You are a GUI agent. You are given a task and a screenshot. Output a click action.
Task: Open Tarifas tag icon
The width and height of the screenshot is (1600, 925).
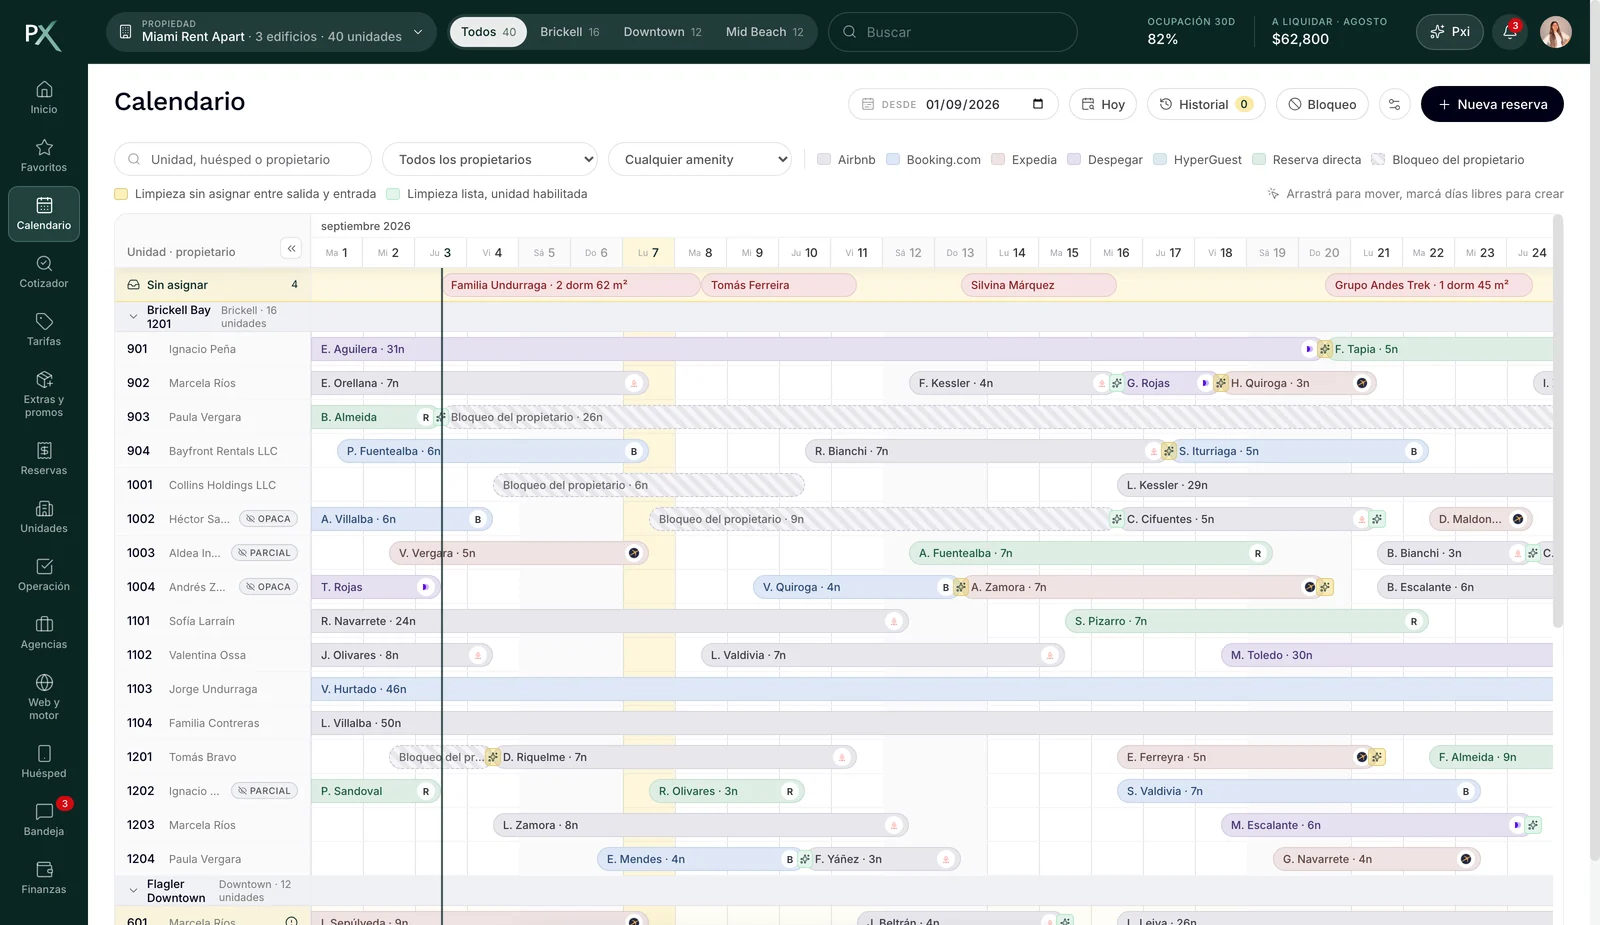[x=44, y=321]
